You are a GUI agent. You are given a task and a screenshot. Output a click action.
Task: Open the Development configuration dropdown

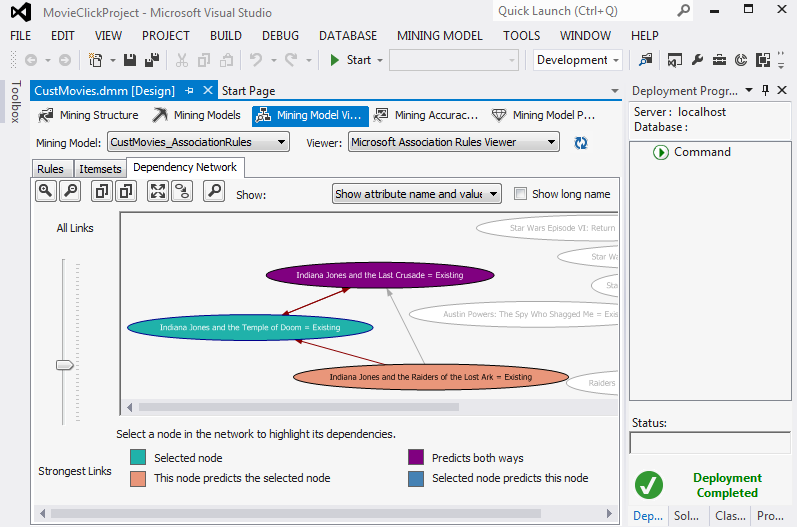[578, 60]
